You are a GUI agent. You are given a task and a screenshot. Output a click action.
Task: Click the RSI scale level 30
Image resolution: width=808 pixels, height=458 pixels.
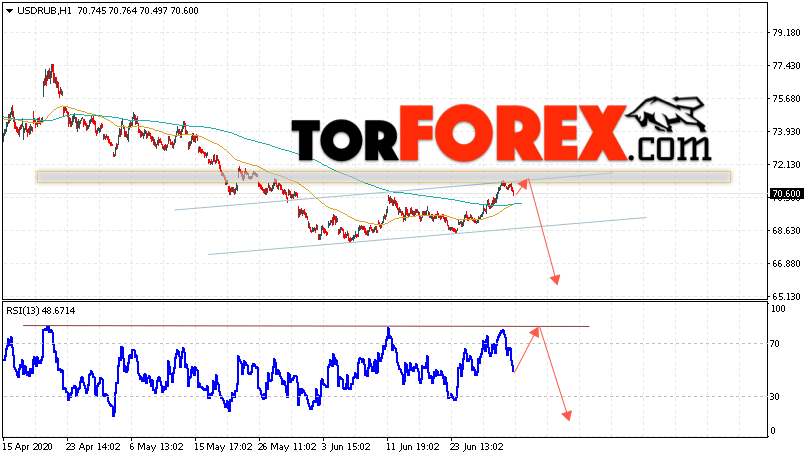tap(775, 397)
